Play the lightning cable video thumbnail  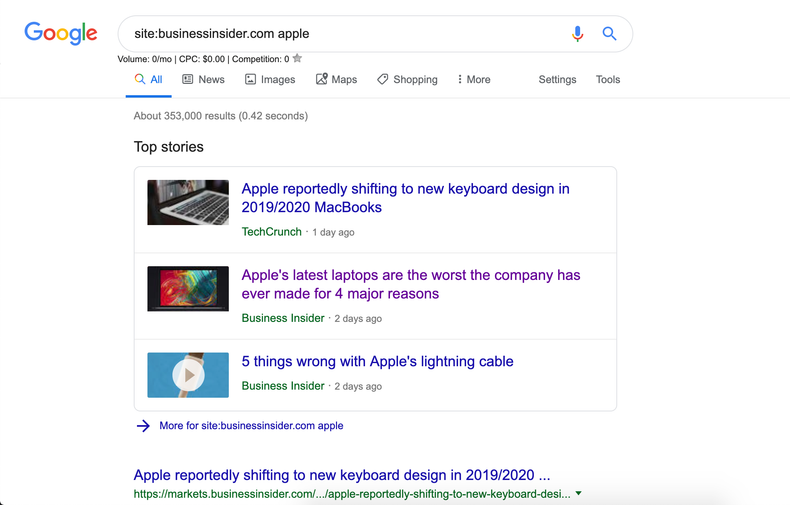188,375
